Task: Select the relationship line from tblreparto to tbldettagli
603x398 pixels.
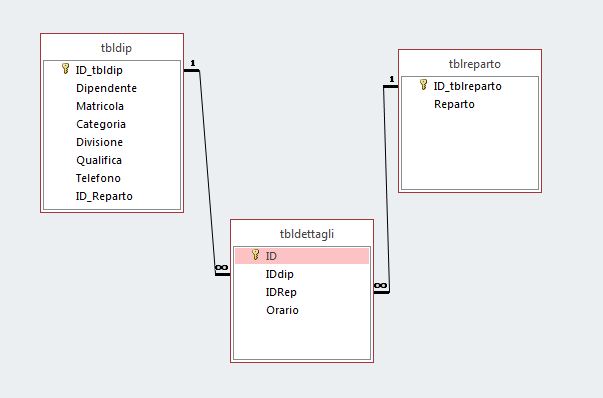Action: coord(386,189)
